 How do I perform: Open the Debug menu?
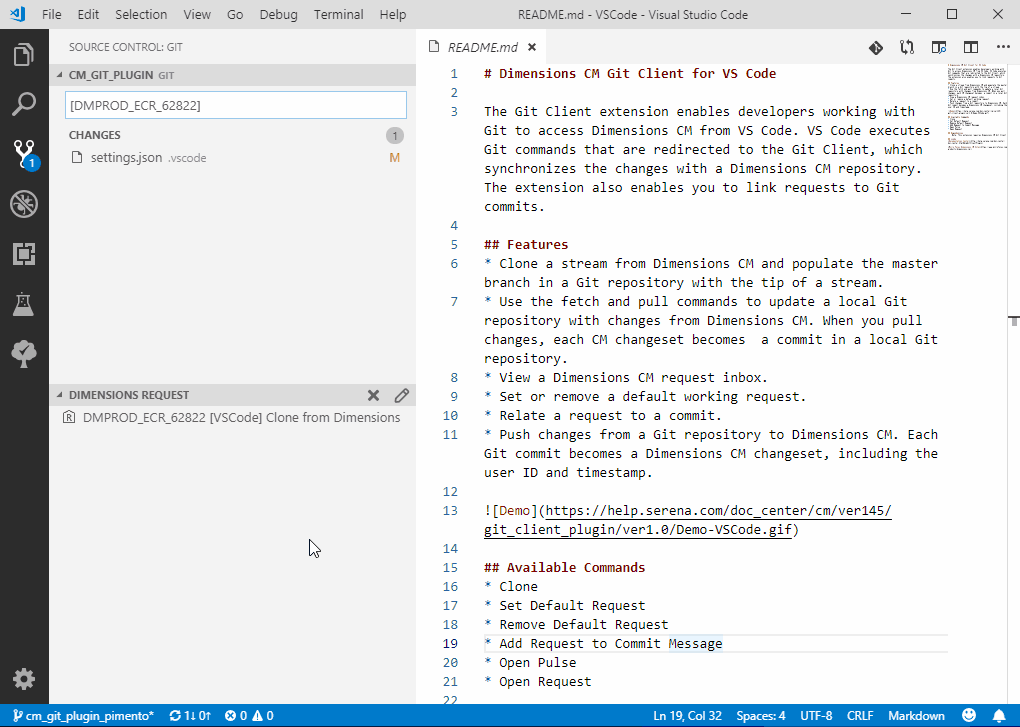278,14
